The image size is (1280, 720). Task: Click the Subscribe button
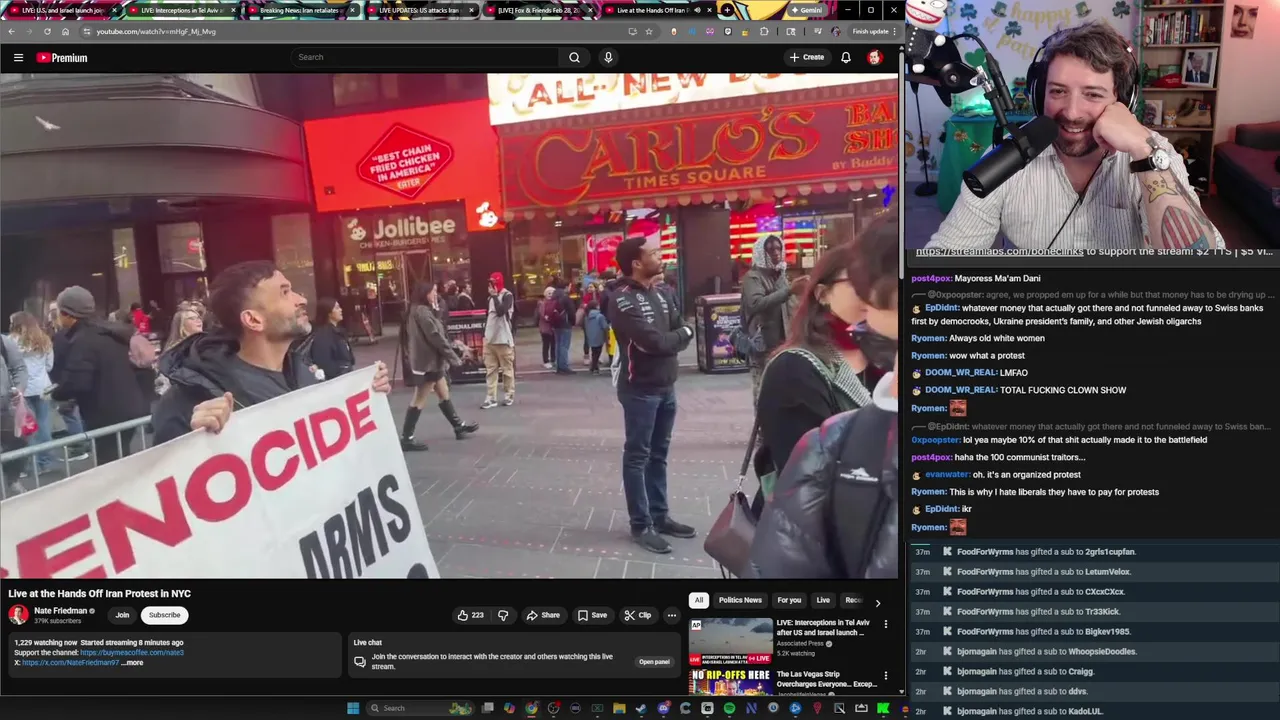[164, 615]
